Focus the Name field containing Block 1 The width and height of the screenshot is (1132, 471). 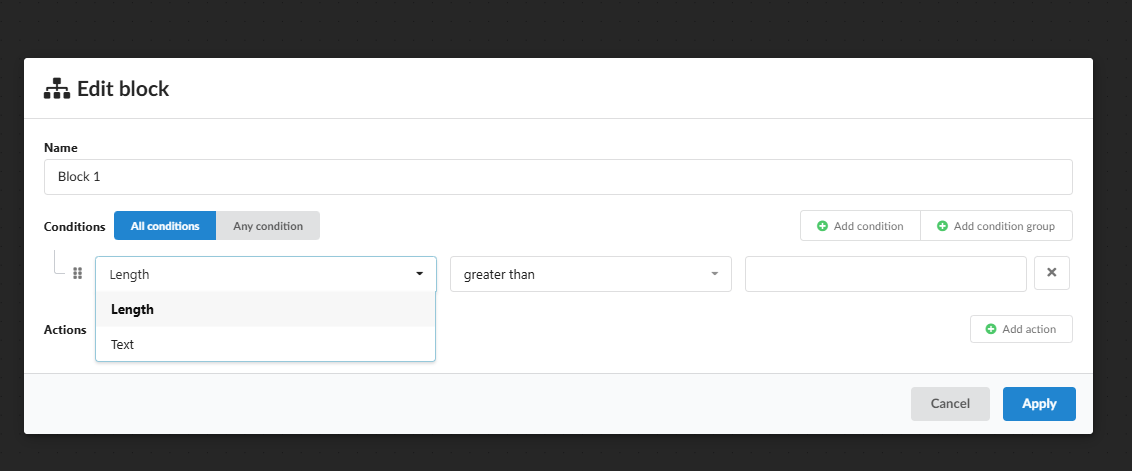558,177
